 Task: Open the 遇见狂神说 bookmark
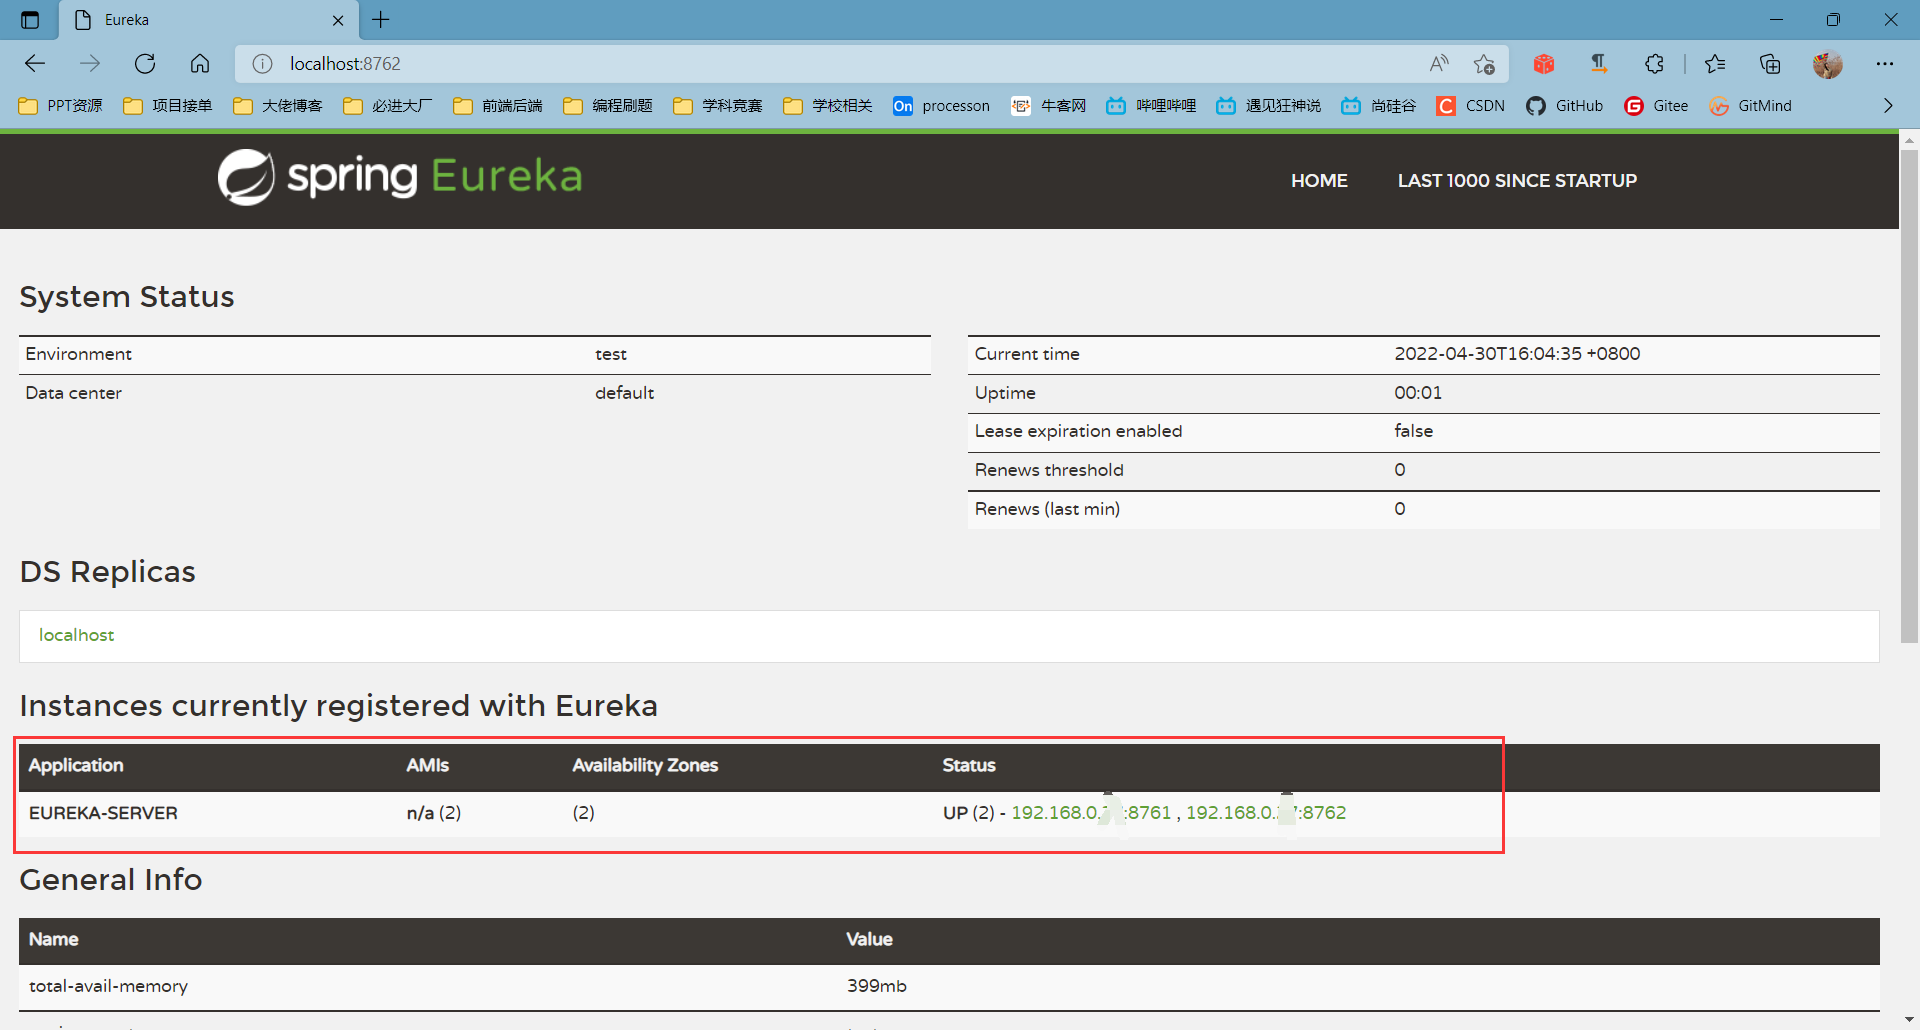pos(1268,106)
